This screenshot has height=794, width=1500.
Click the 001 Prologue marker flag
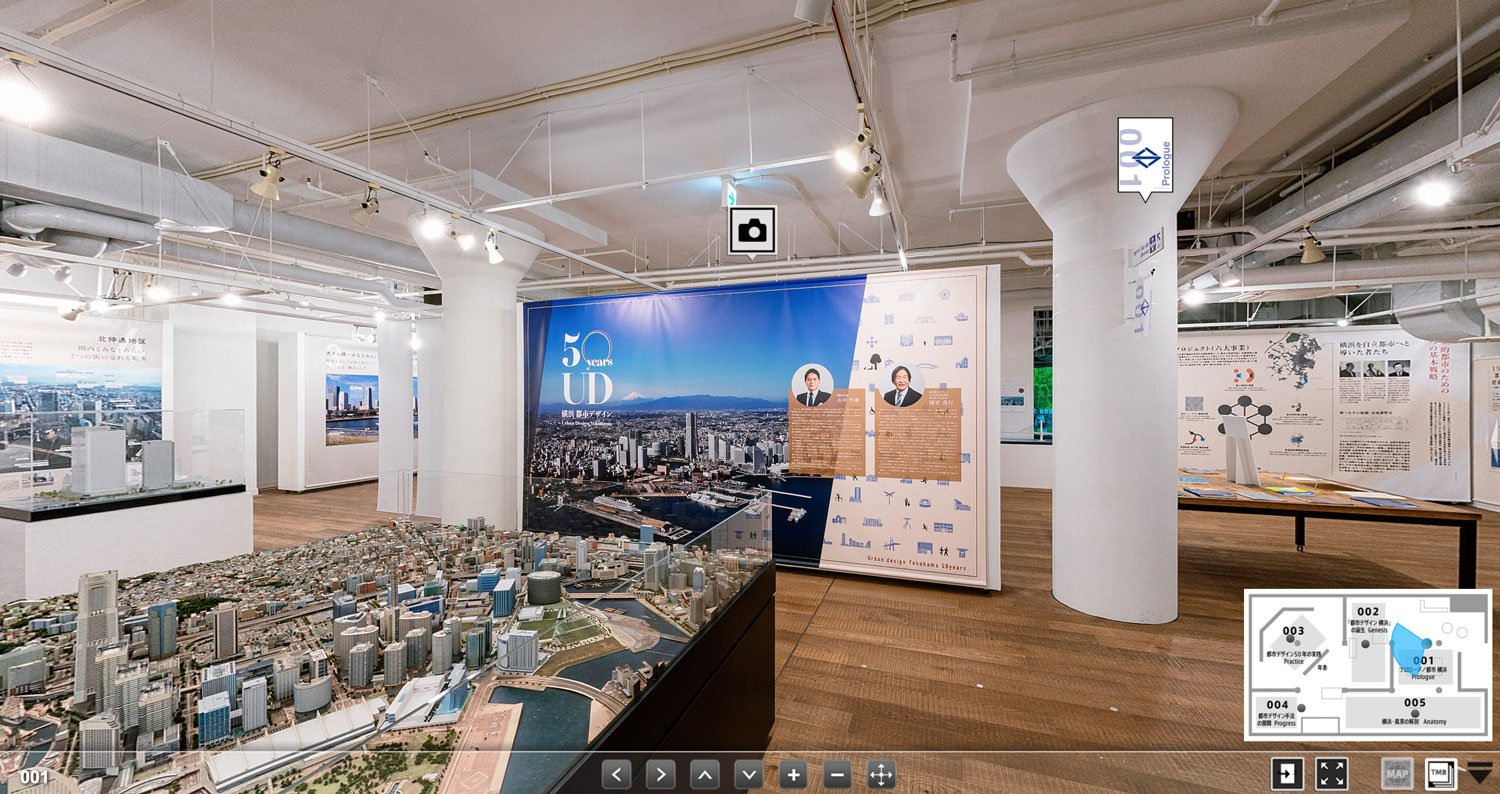1145,157
